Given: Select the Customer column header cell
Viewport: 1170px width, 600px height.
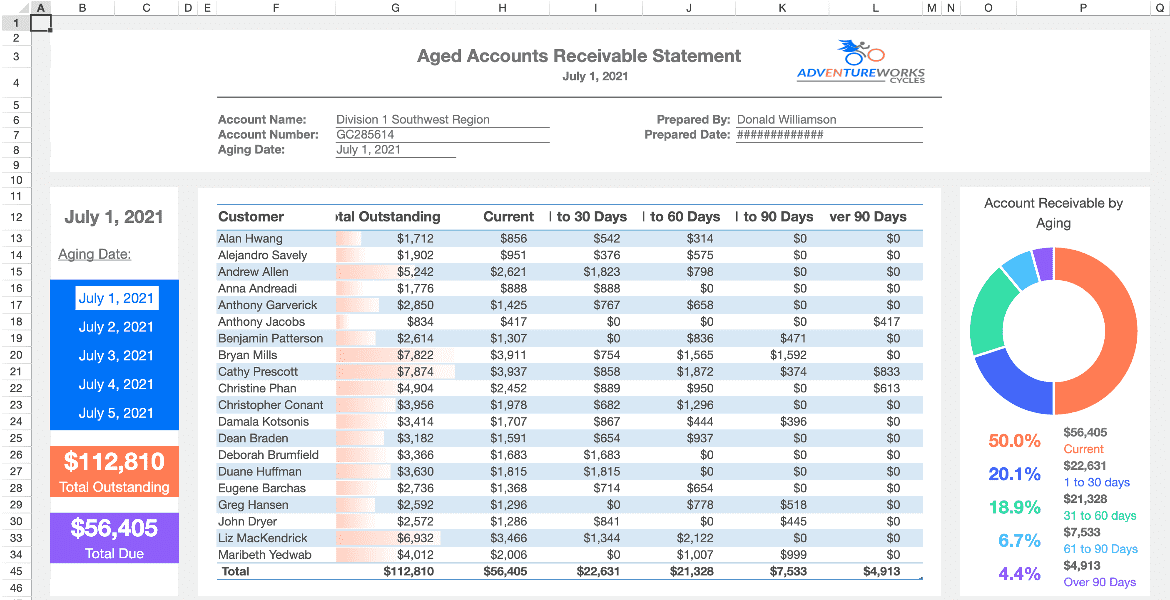Looking at the screenshot, I should coord(251,217).
